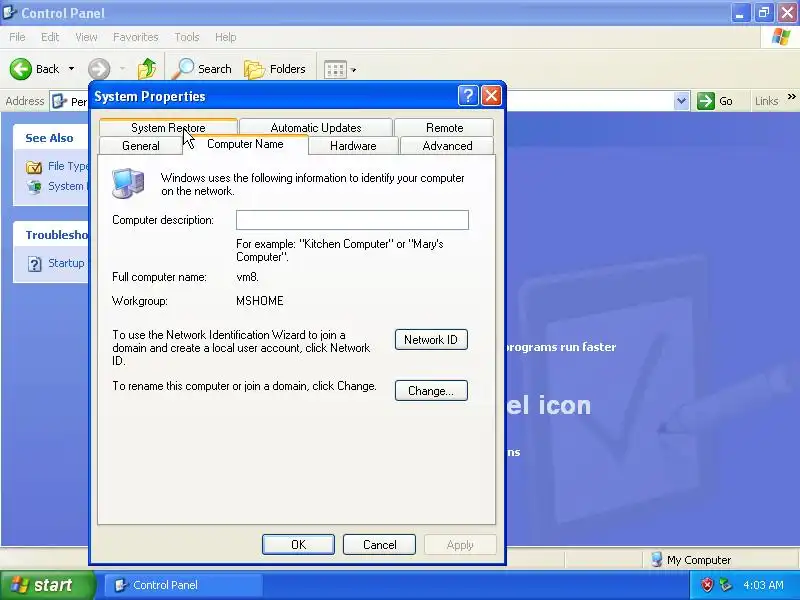800x600 pixels.
Task: Click the Startup help icon
Action: click(34, 264)
